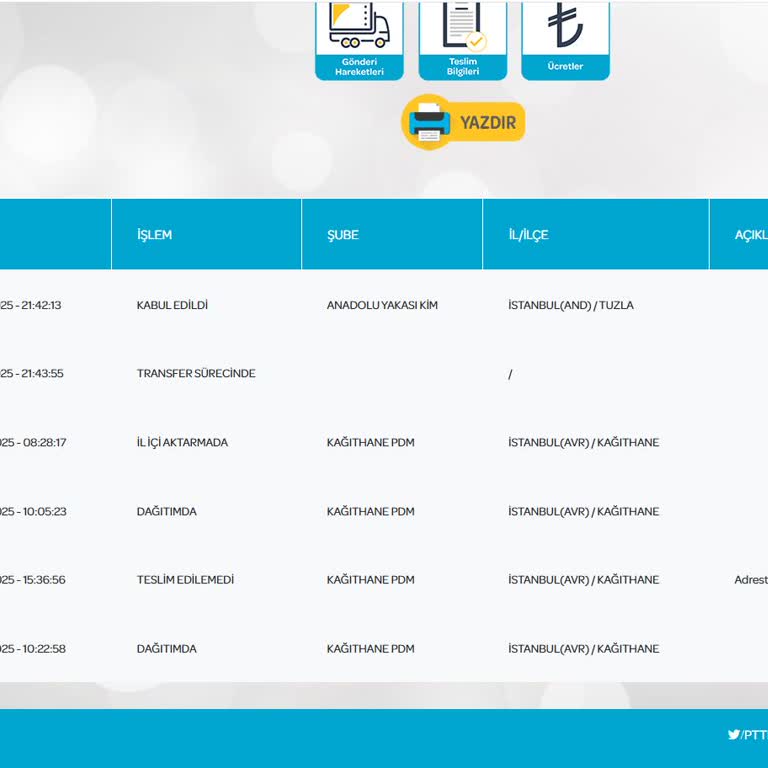This screenshot has width=768, height=768.
Task: Click the KABUL EDİLDİ status cell
Action: (x=172, y=305)
